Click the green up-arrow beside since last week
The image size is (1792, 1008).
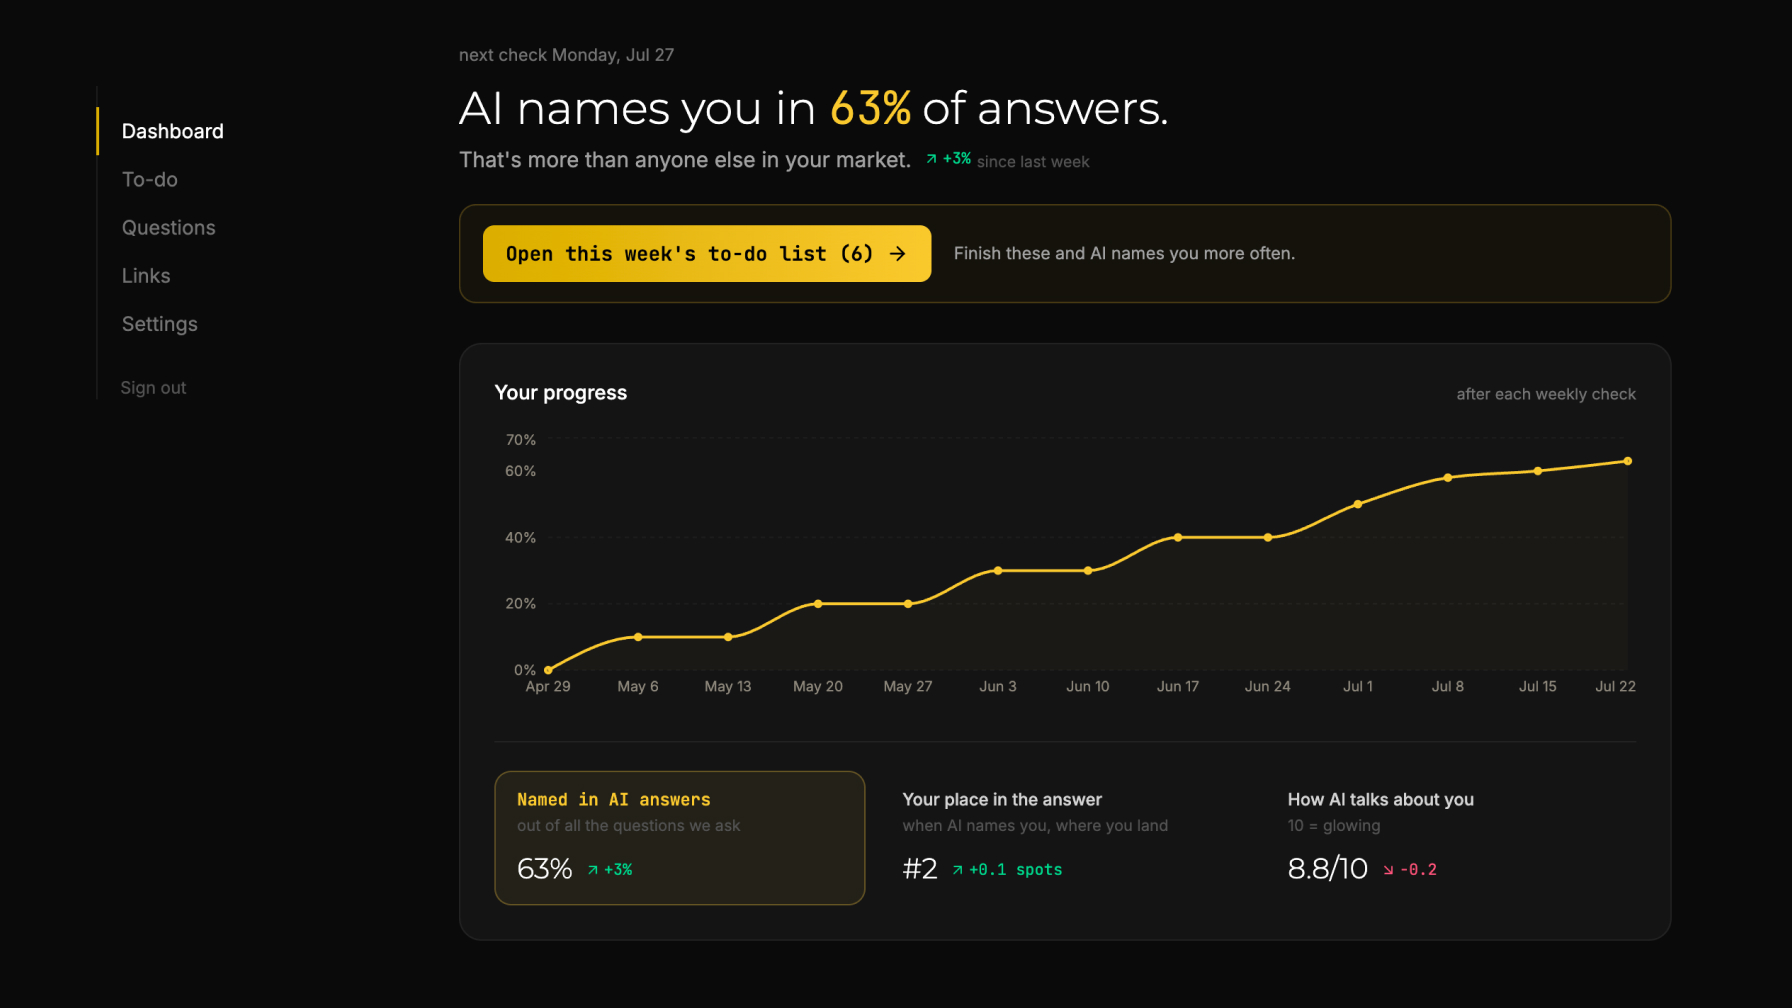coord(932,159)
